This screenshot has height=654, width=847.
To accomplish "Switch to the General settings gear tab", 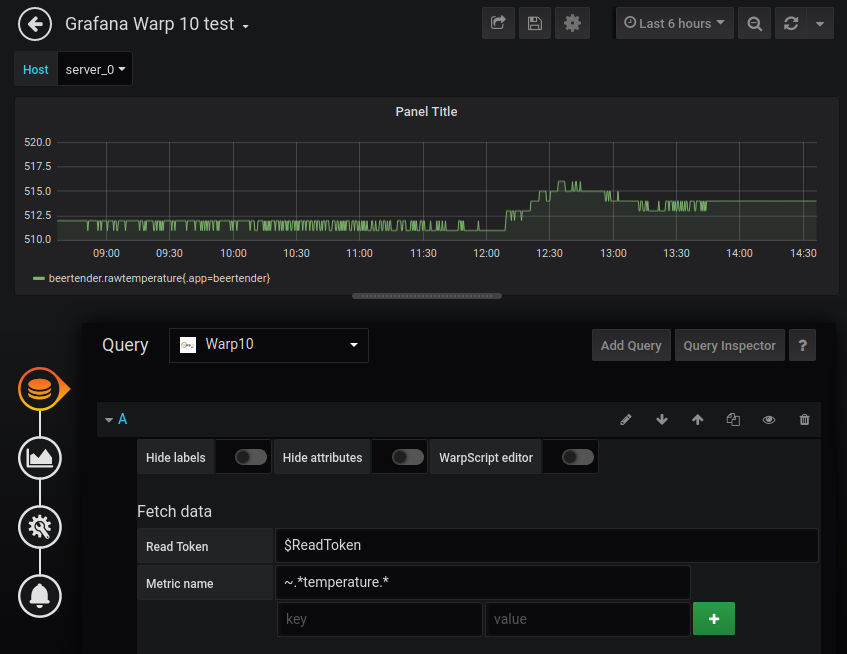I will tap(40, 527).
